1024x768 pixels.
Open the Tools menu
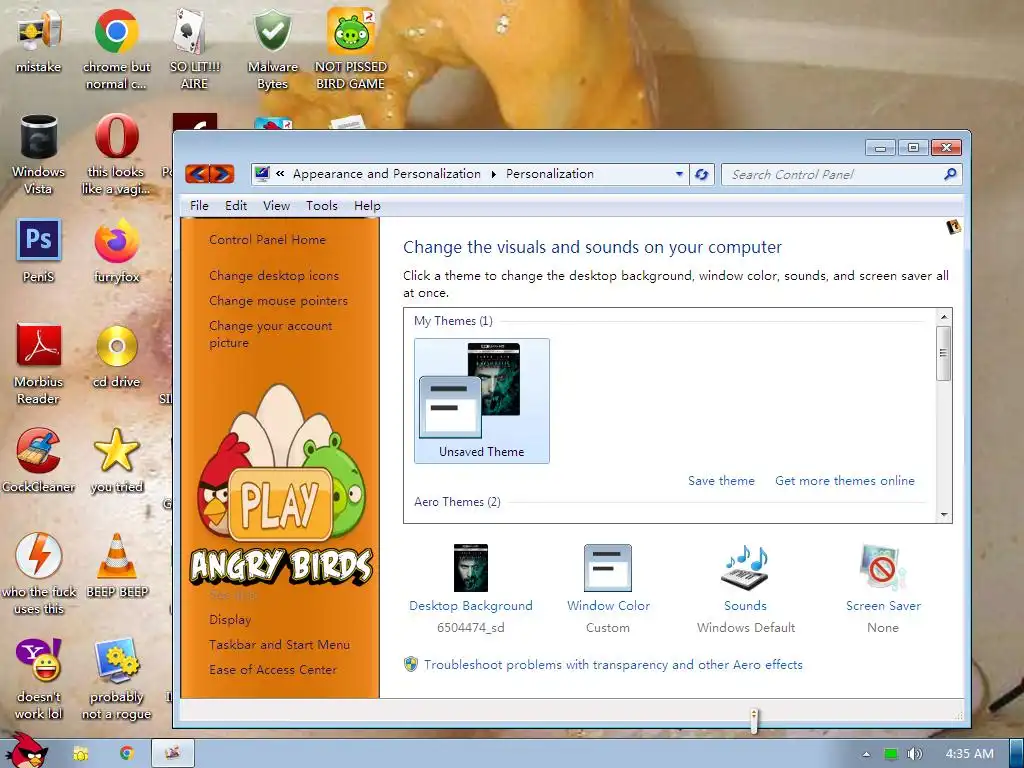322,206
